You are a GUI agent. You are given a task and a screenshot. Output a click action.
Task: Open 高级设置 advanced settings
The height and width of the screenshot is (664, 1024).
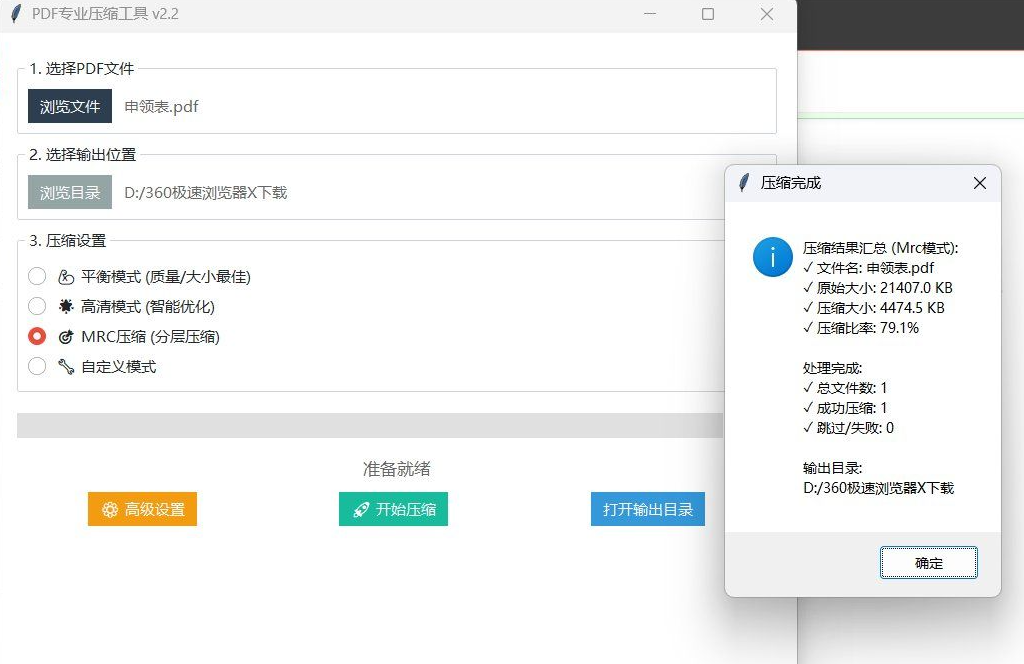(x=142, y=509)
